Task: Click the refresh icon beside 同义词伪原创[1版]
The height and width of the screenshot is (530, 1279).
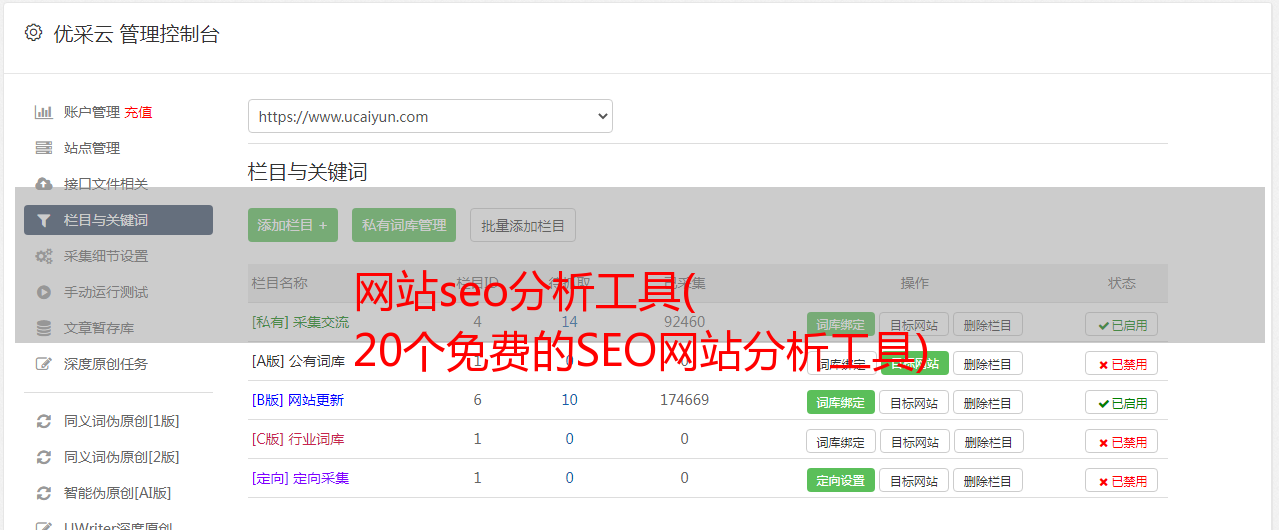Action: [x=44, y=421]
